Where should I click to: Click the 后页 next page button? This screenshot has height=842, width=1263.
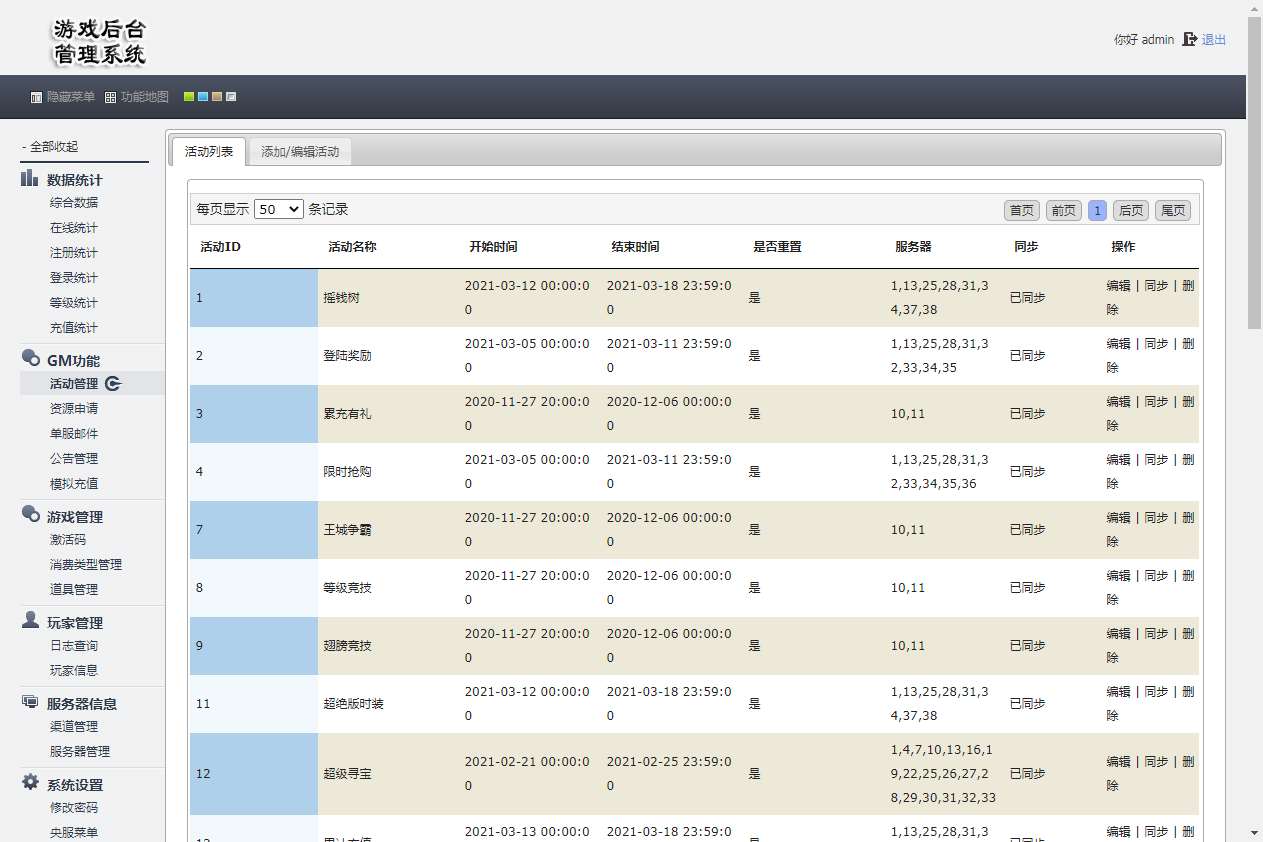coord(1130,210)
